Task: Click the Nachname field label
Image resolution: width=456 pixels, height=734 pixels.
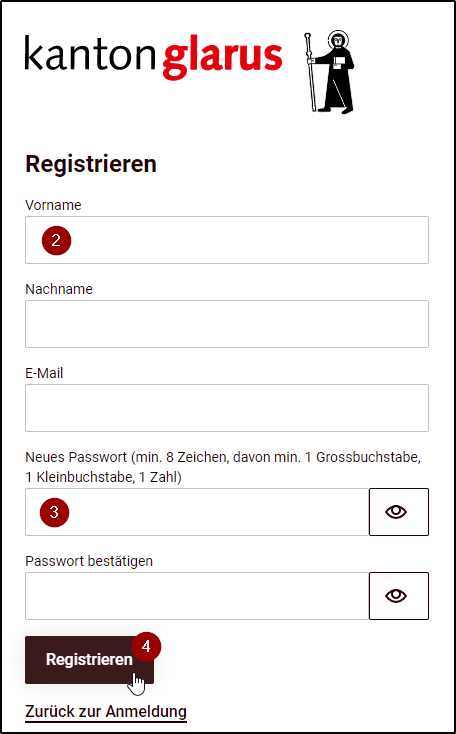Action: tap(59, 289)
